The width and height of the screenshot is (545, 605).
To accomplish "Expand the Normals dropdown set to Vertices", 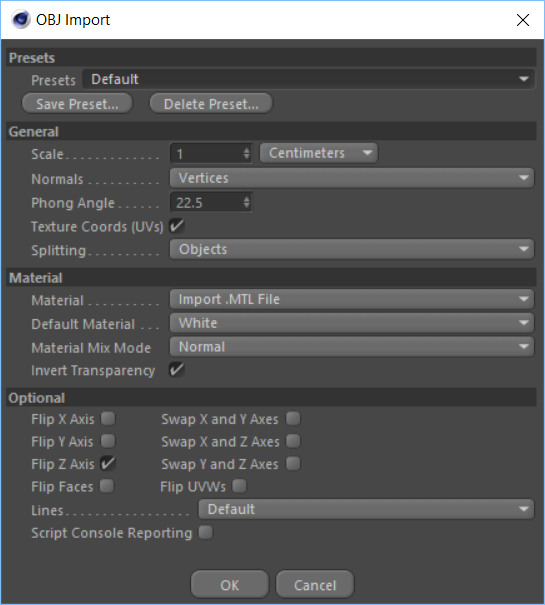I will 352,178.
